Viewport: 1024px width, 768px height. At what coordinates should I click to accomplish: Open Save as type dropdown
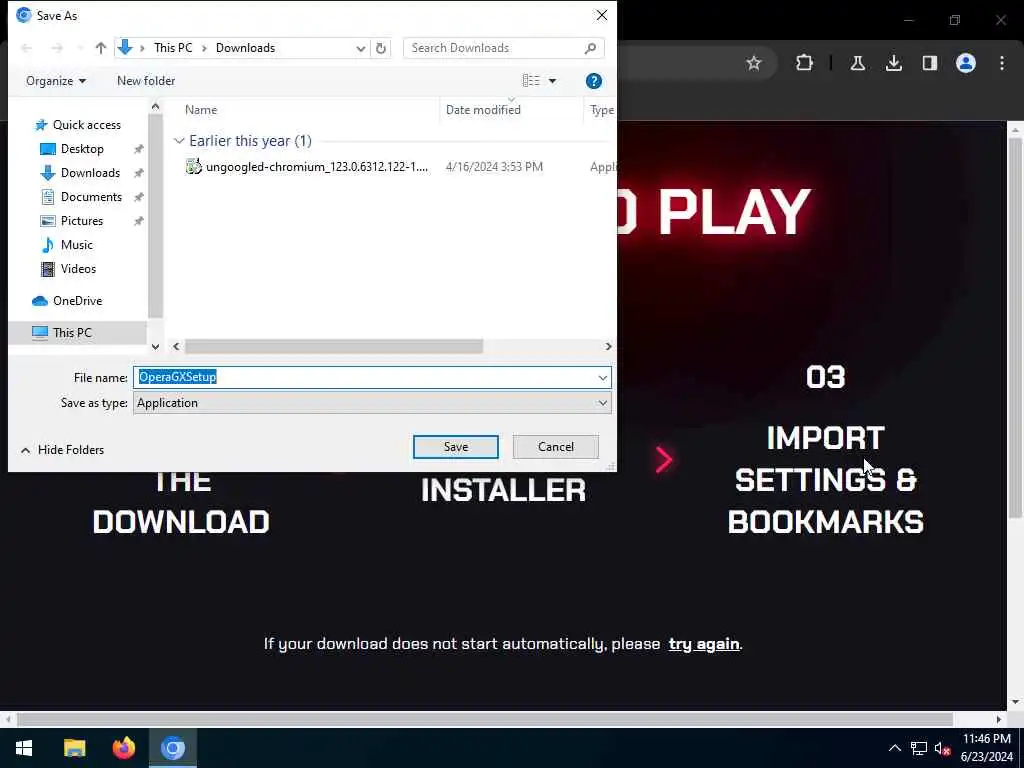602,403
